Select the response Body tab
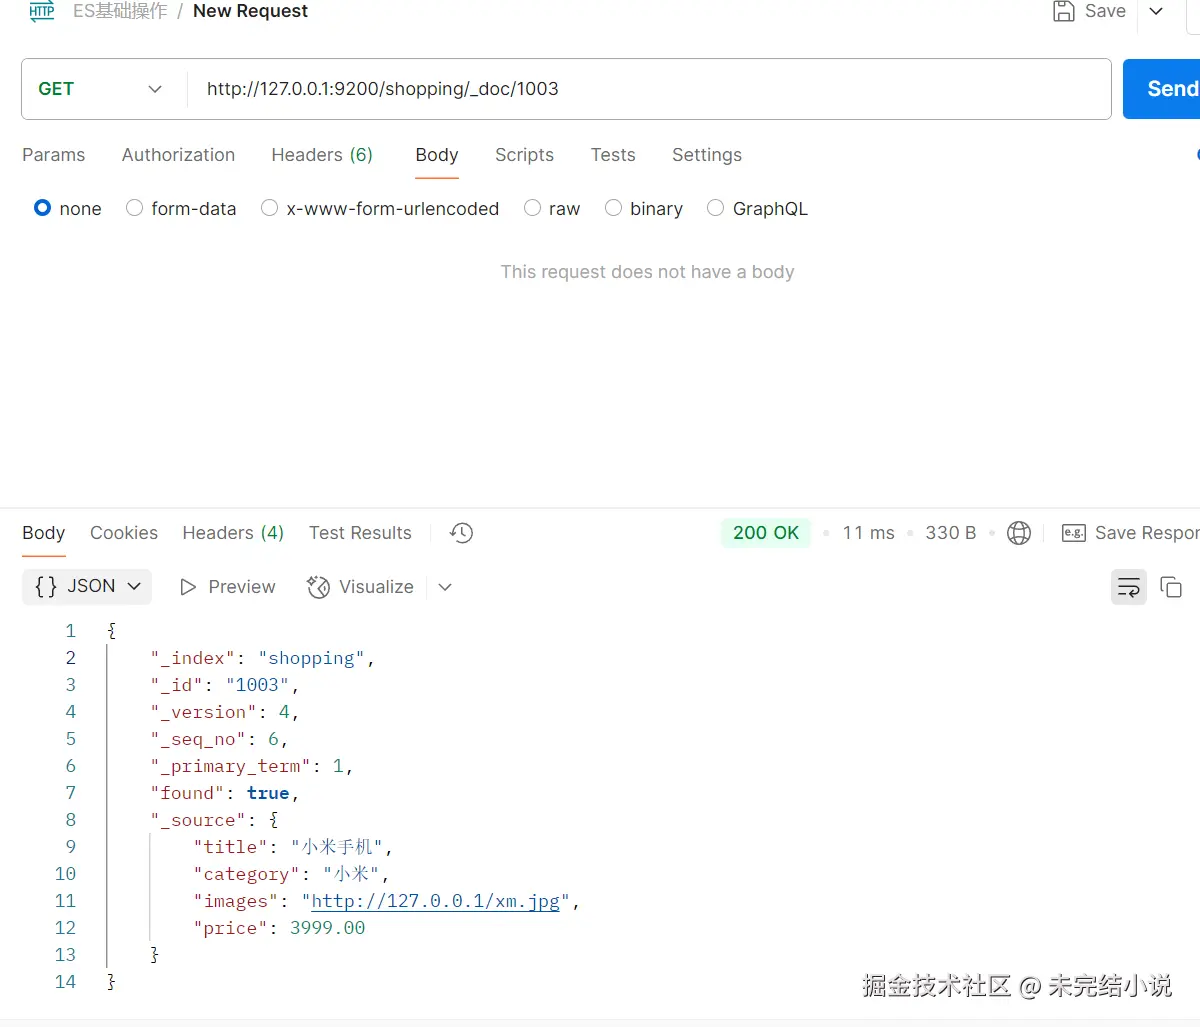Screen dimensions: 1200x1027 click(x=44, y=533)
